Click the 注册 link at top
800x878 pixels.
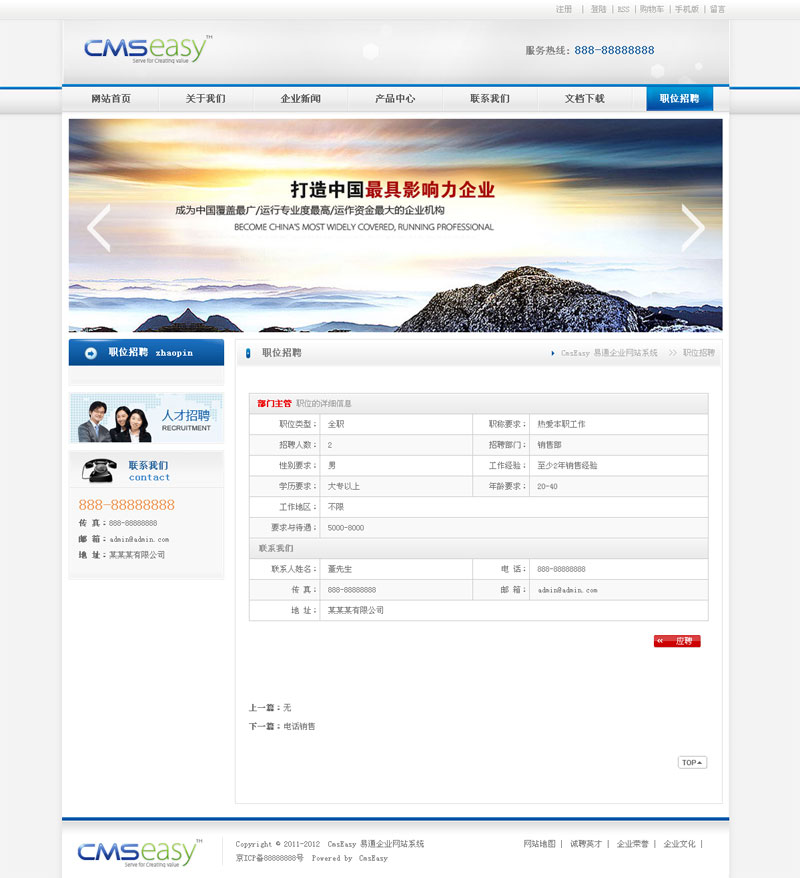[564, 9]
